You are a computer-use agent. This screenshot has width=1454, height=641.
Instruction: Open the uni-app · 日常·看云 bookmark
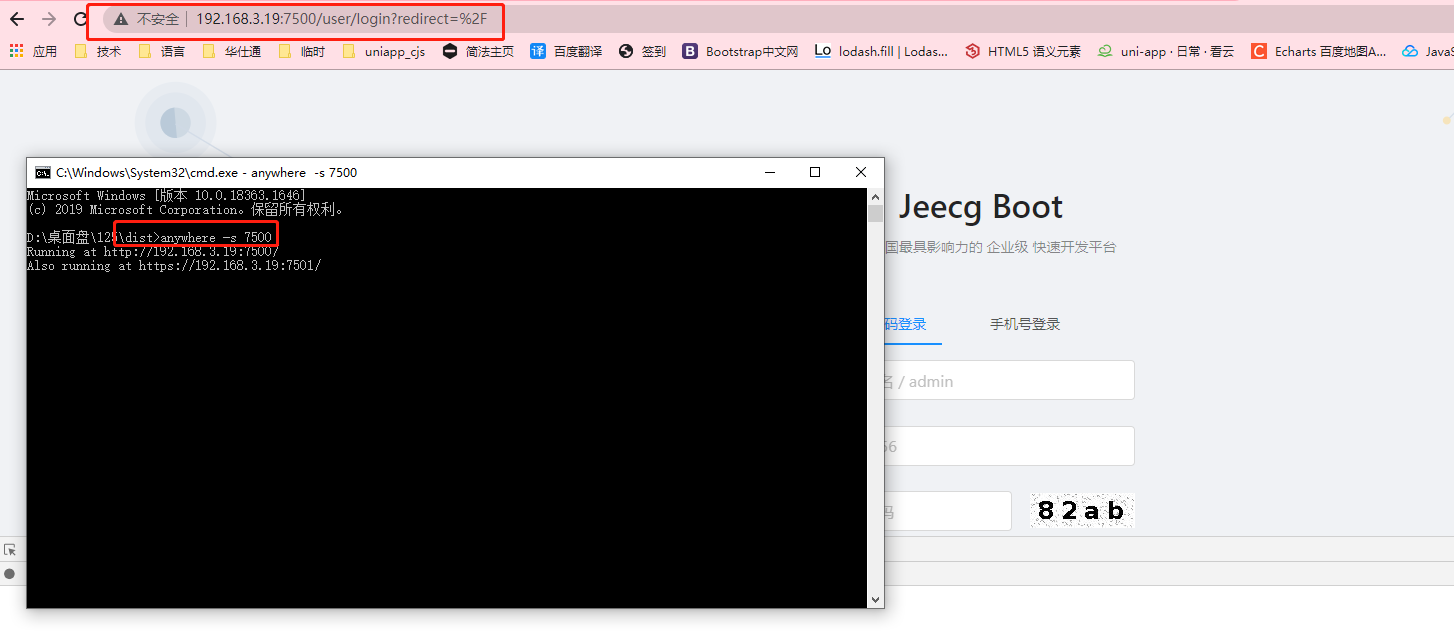(x=1103, y=51)
